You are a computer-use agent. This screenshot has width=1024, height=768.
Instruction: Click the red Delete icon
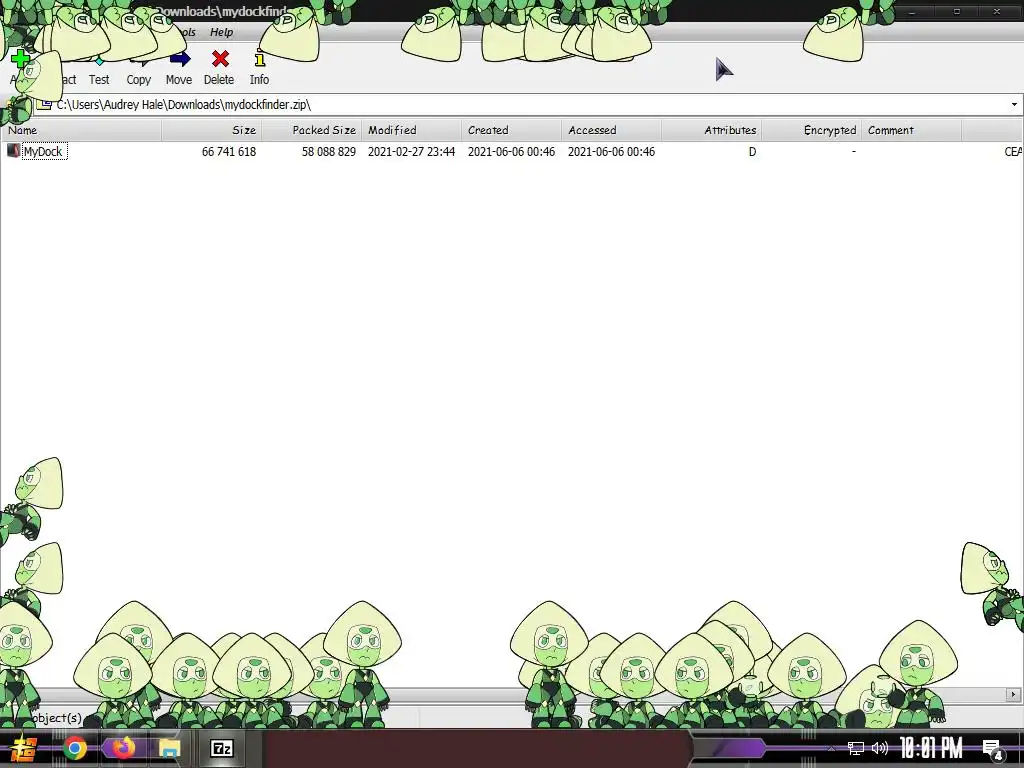(x=220, y=59)
